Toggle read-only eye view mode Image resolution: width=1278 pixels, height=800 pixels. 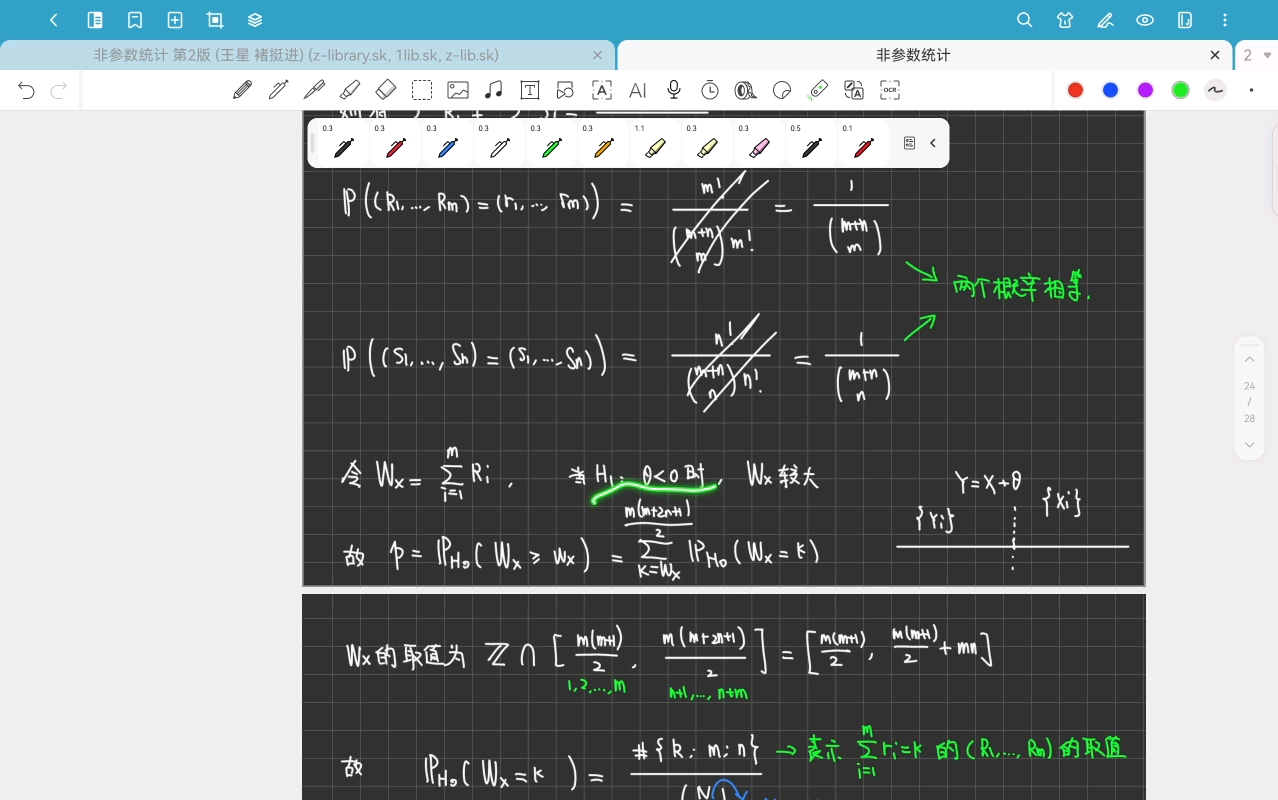point(1145,20)
